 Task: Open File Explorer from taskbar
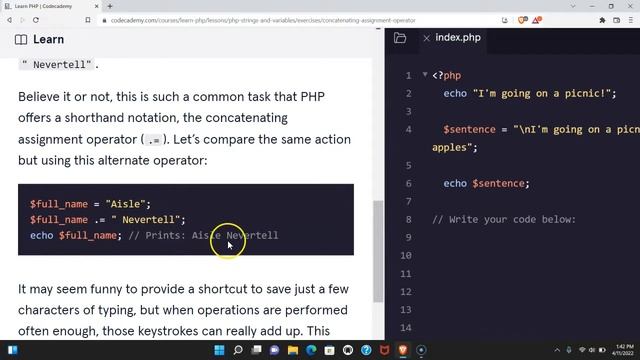(293, 350)
